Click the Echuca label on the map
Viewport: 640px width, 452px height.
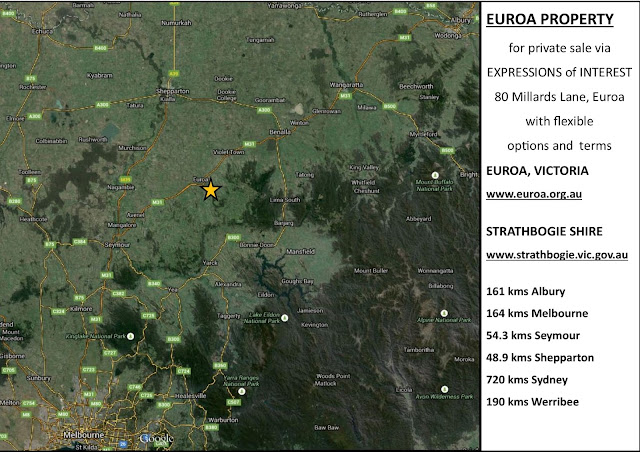(42, 31)
